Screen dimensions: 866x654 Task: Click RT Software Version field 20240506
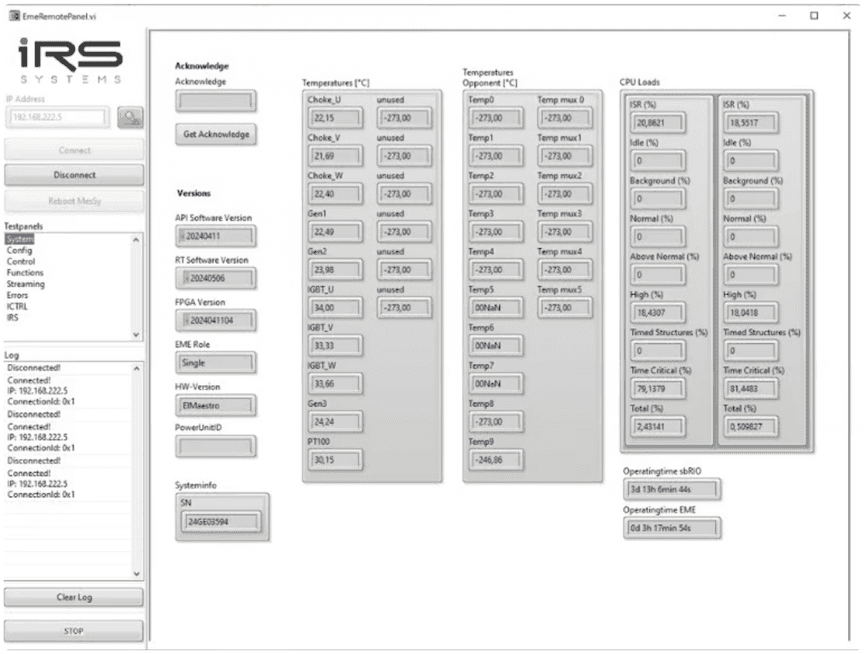(216, 278)
